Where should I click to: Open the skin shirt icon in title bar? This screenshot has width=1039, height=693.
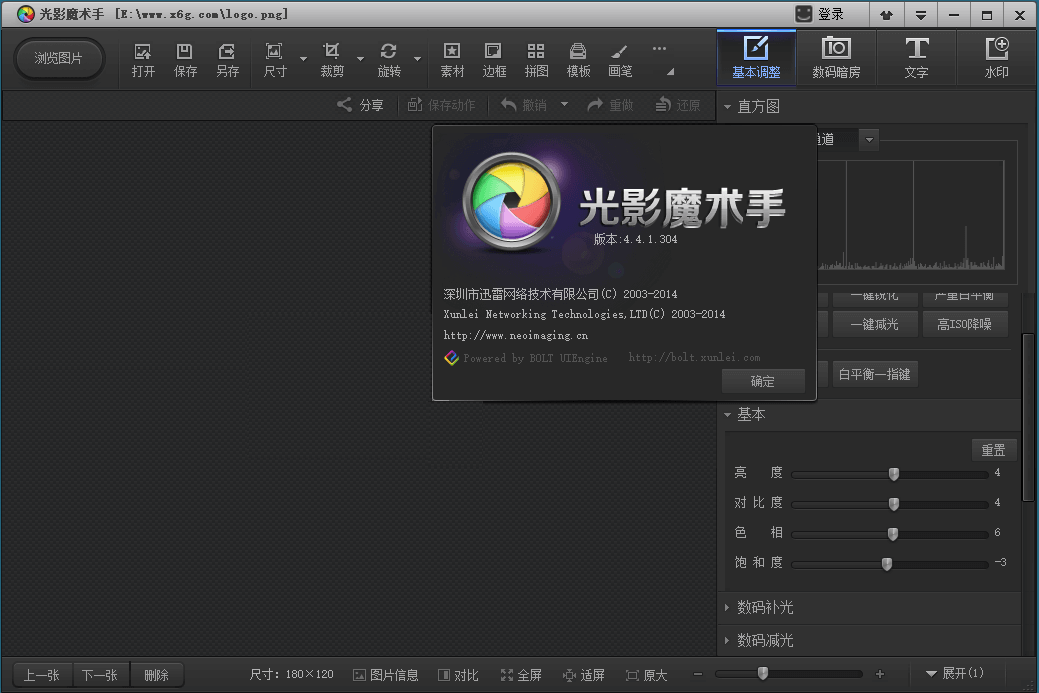[887, 15]
